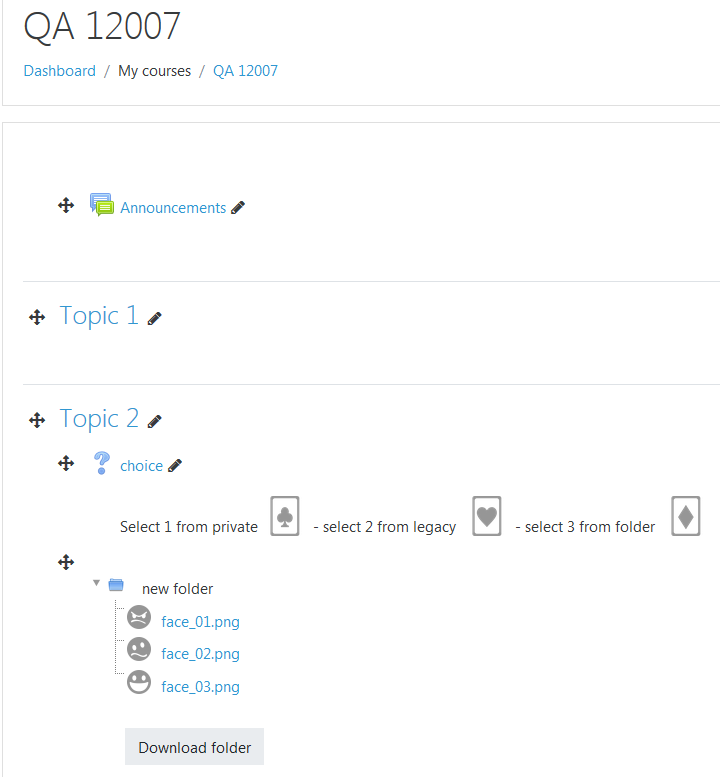Edit the Announcements title with the pencil icon
Viewport: 720px width, 777px height.
point(238,208)
